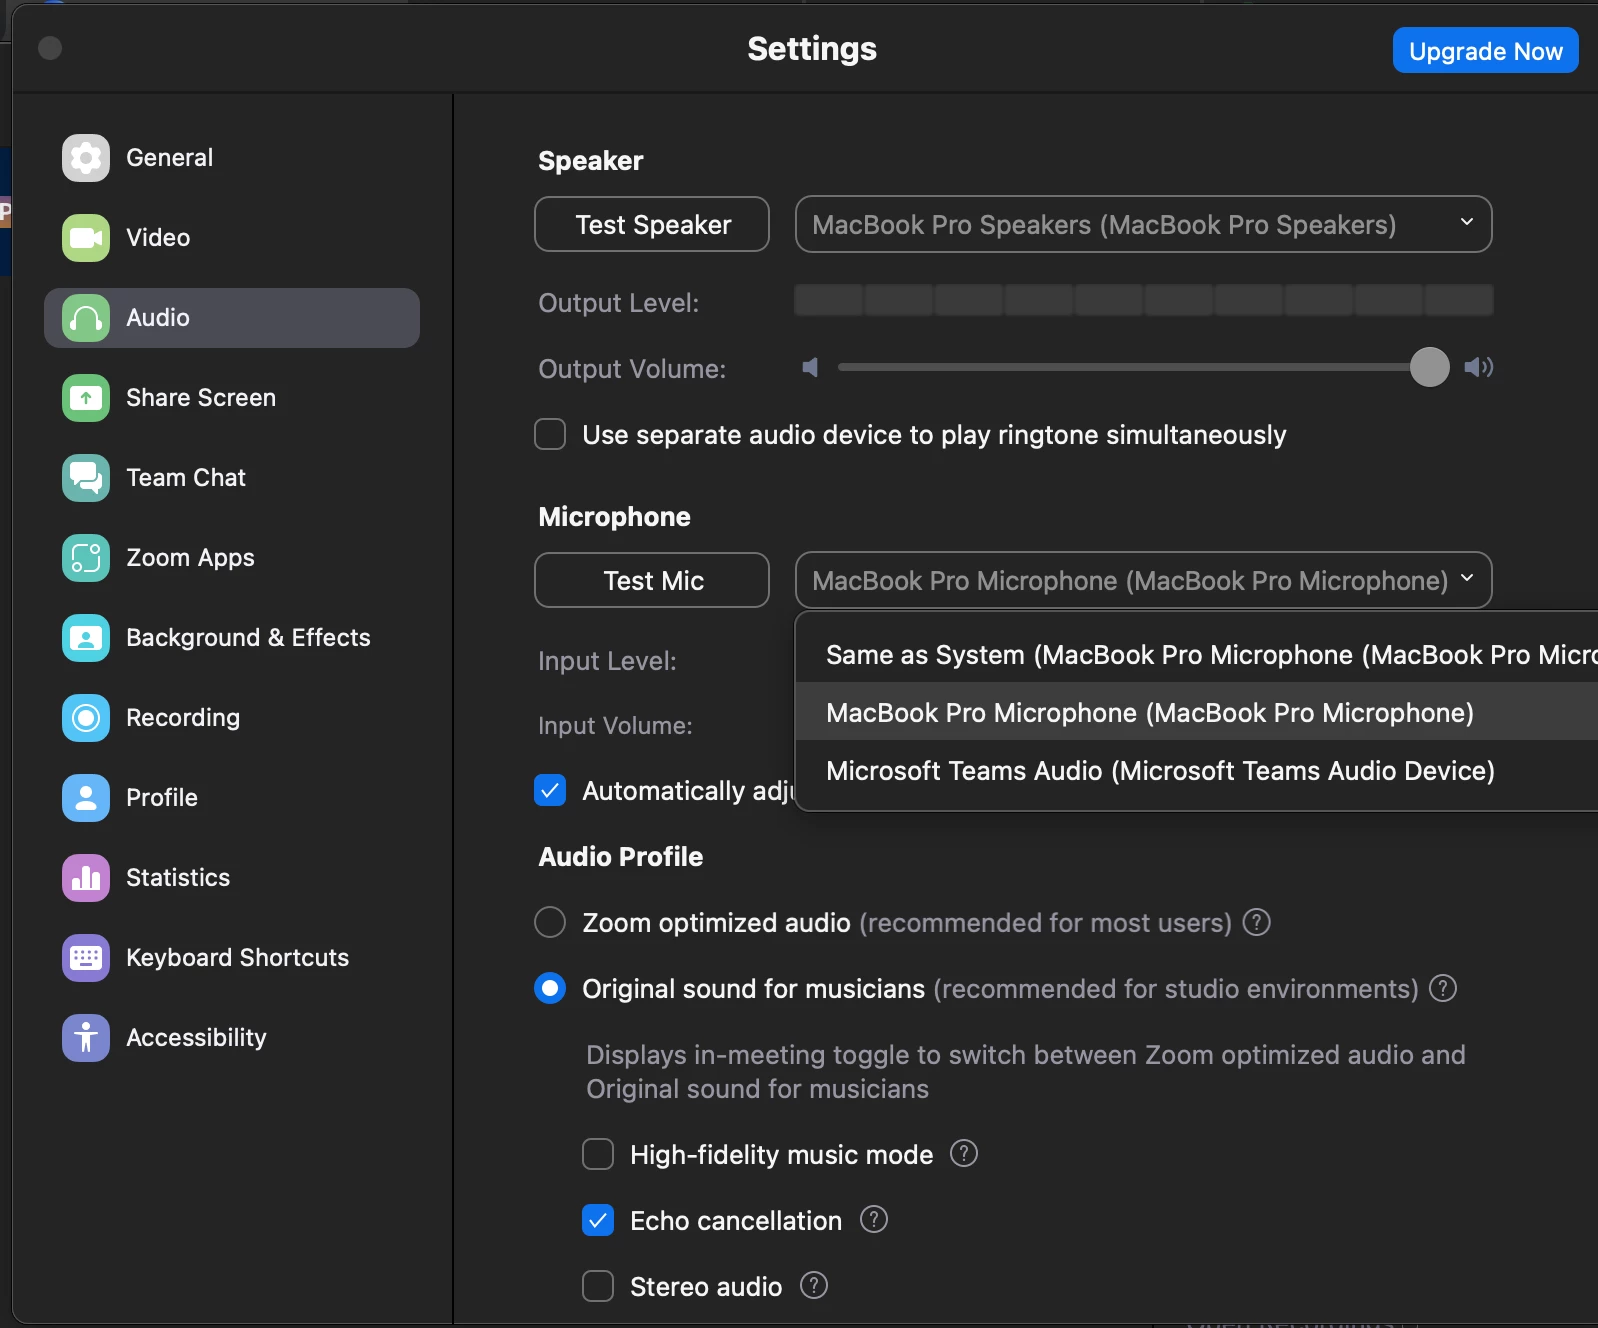
Task: Click the Output Volume slider handle
Action: pyautogui.click(x=1429, y=367)
